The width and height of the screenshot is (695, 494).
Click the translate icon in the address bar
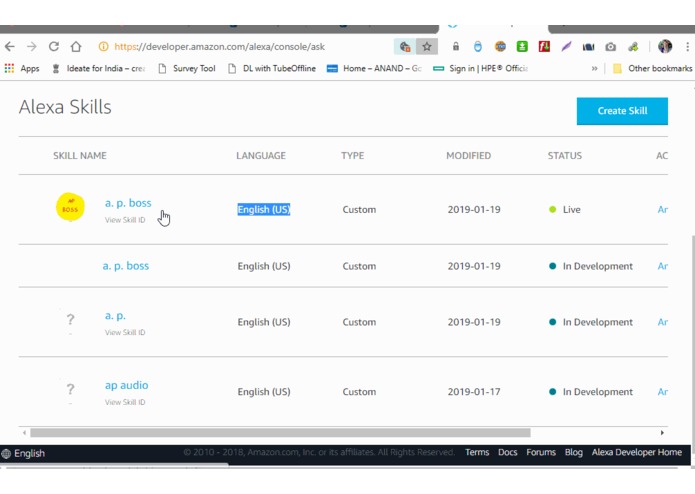click(405, 47)
